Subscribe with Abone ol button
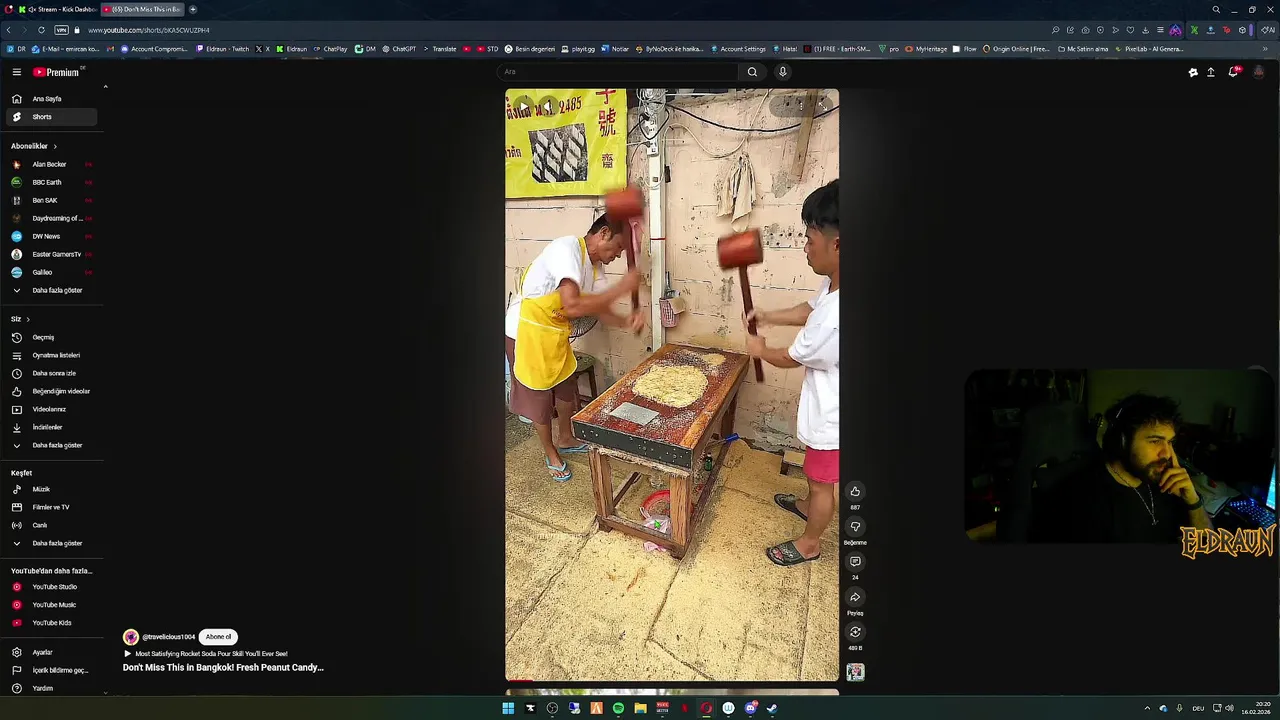Screen dimensions: 1280x720 (x=218, y=637)
